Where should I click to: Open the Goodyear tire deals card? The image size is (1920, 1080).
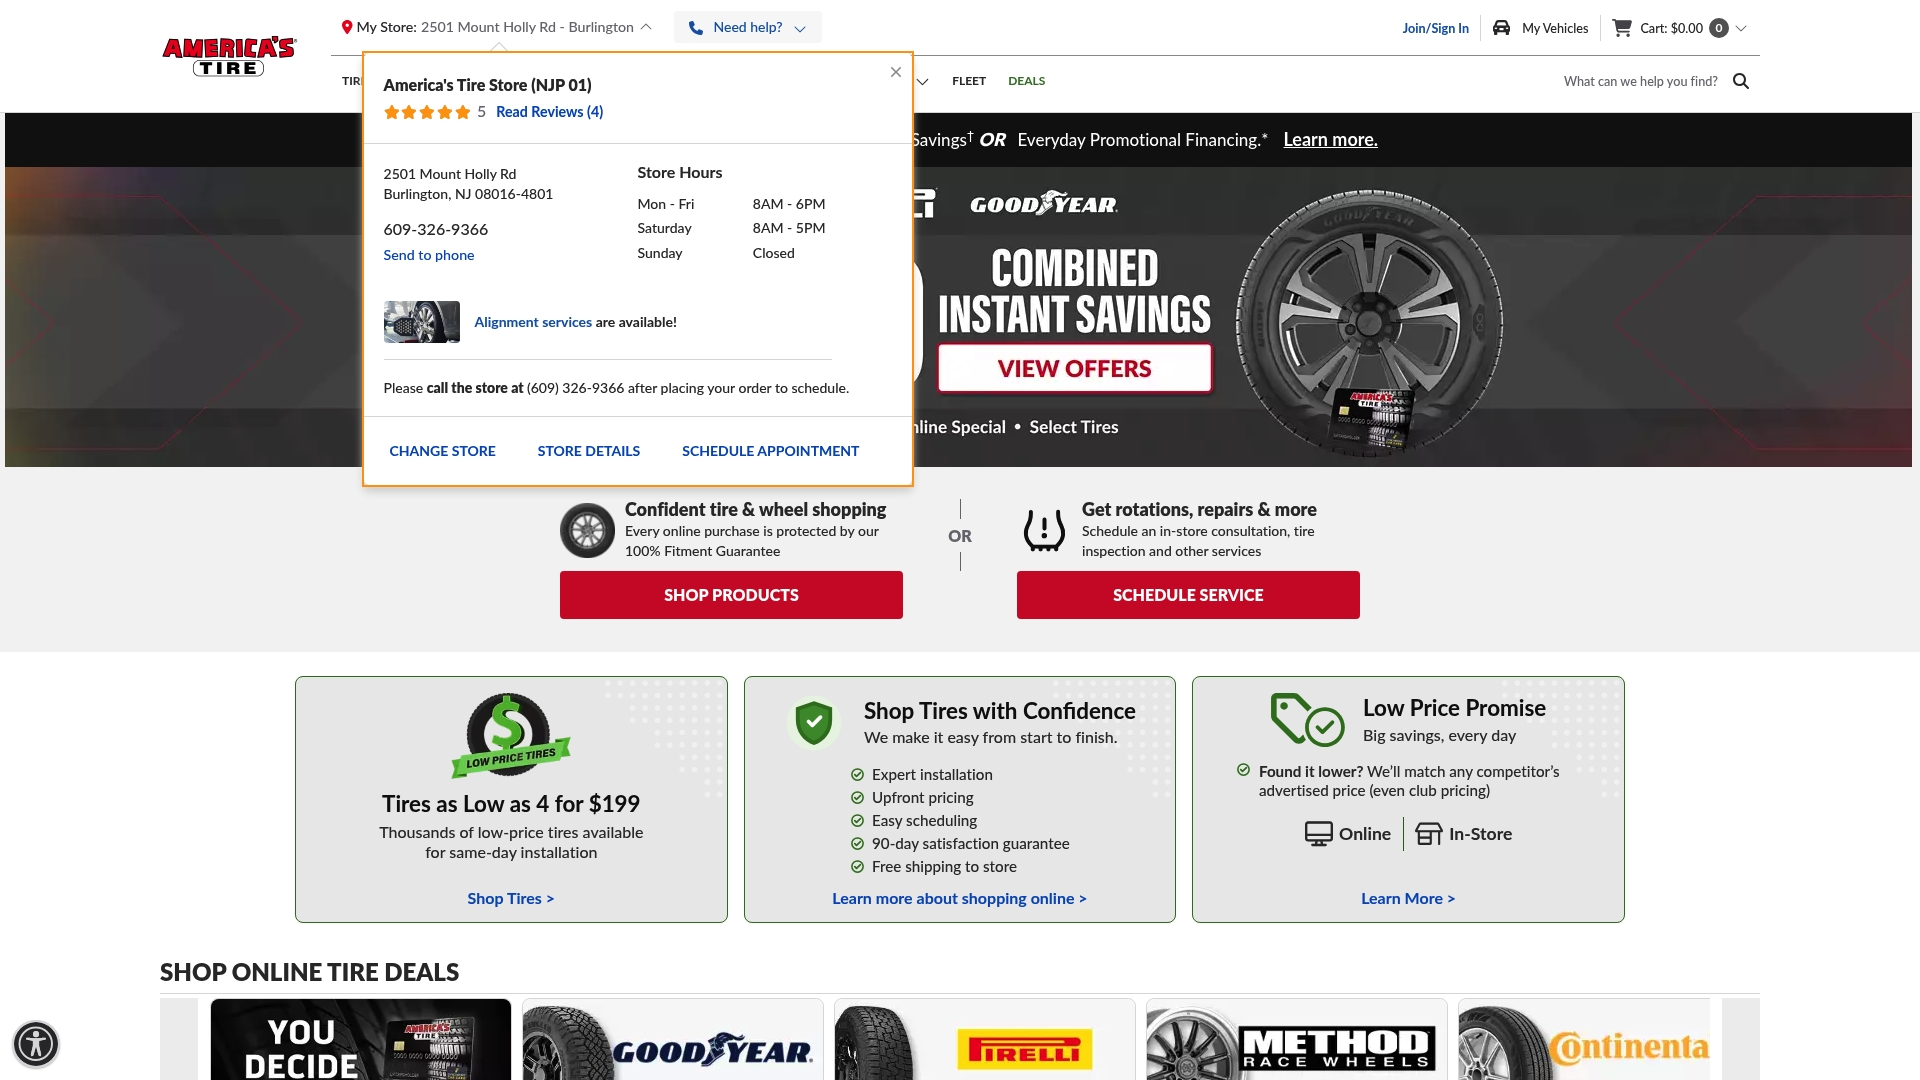point(673,1040)
